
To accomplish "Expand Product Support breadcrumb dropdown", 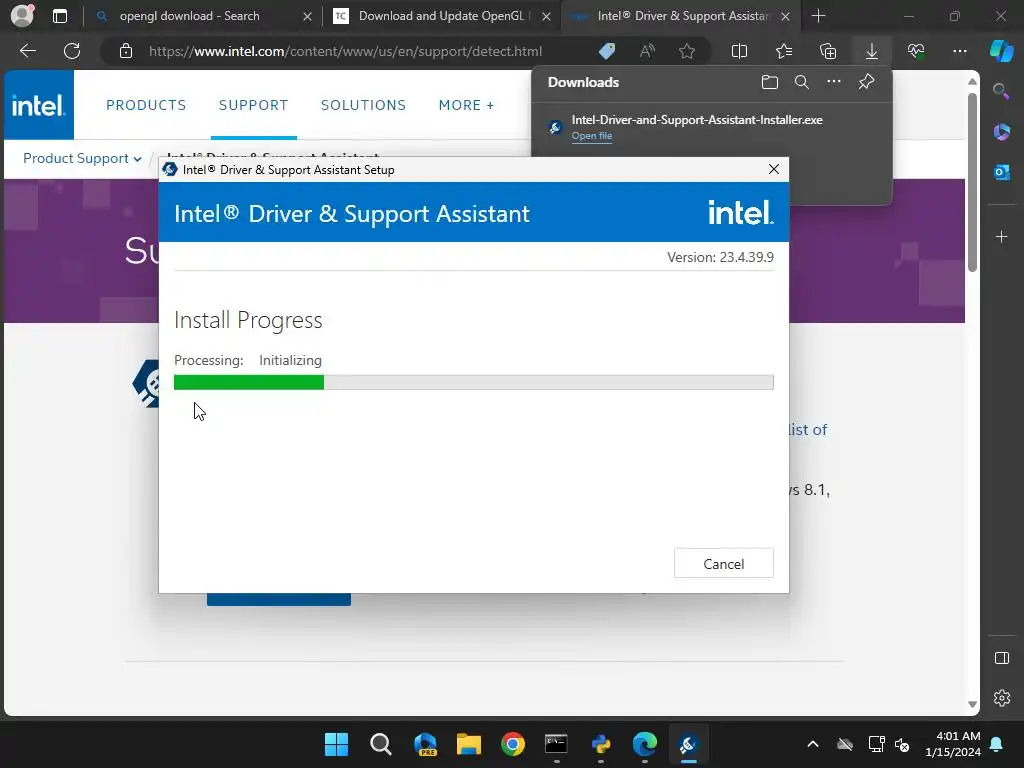I will click(x=82, y=159).
